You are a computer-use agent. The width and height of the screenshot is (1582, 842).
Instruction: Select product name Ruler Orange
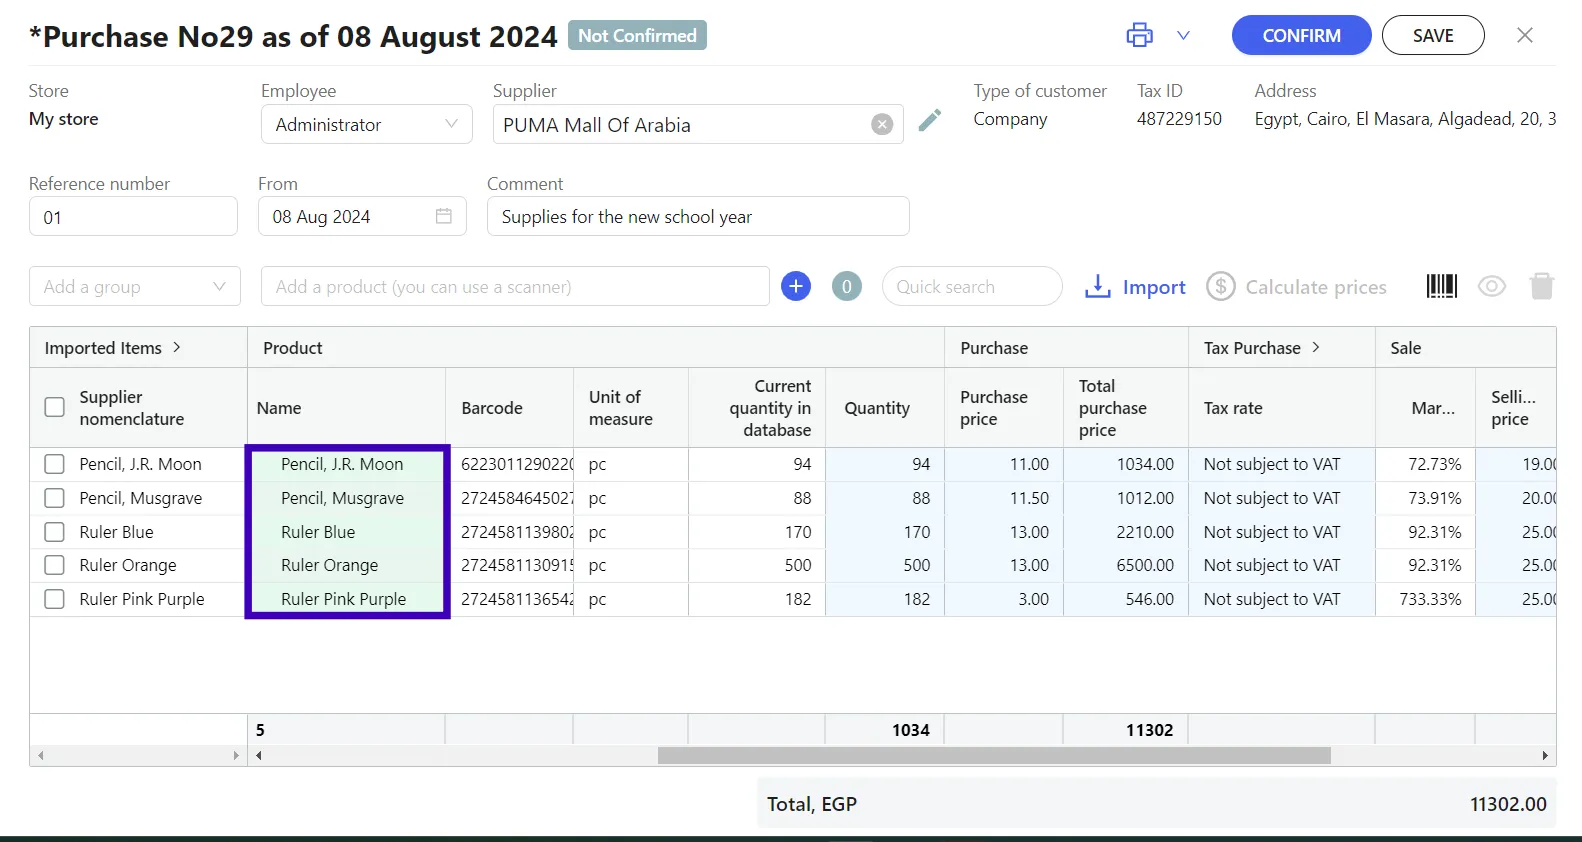329,565
